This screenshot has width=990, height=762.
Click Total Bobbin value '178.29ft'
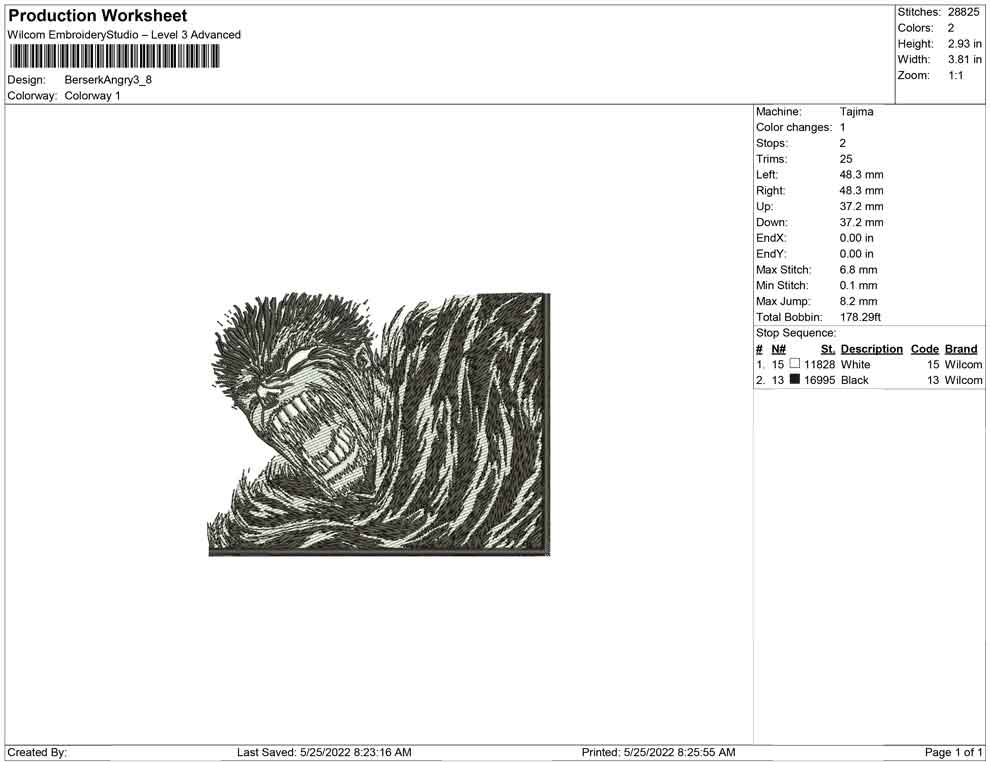[860, 317]
